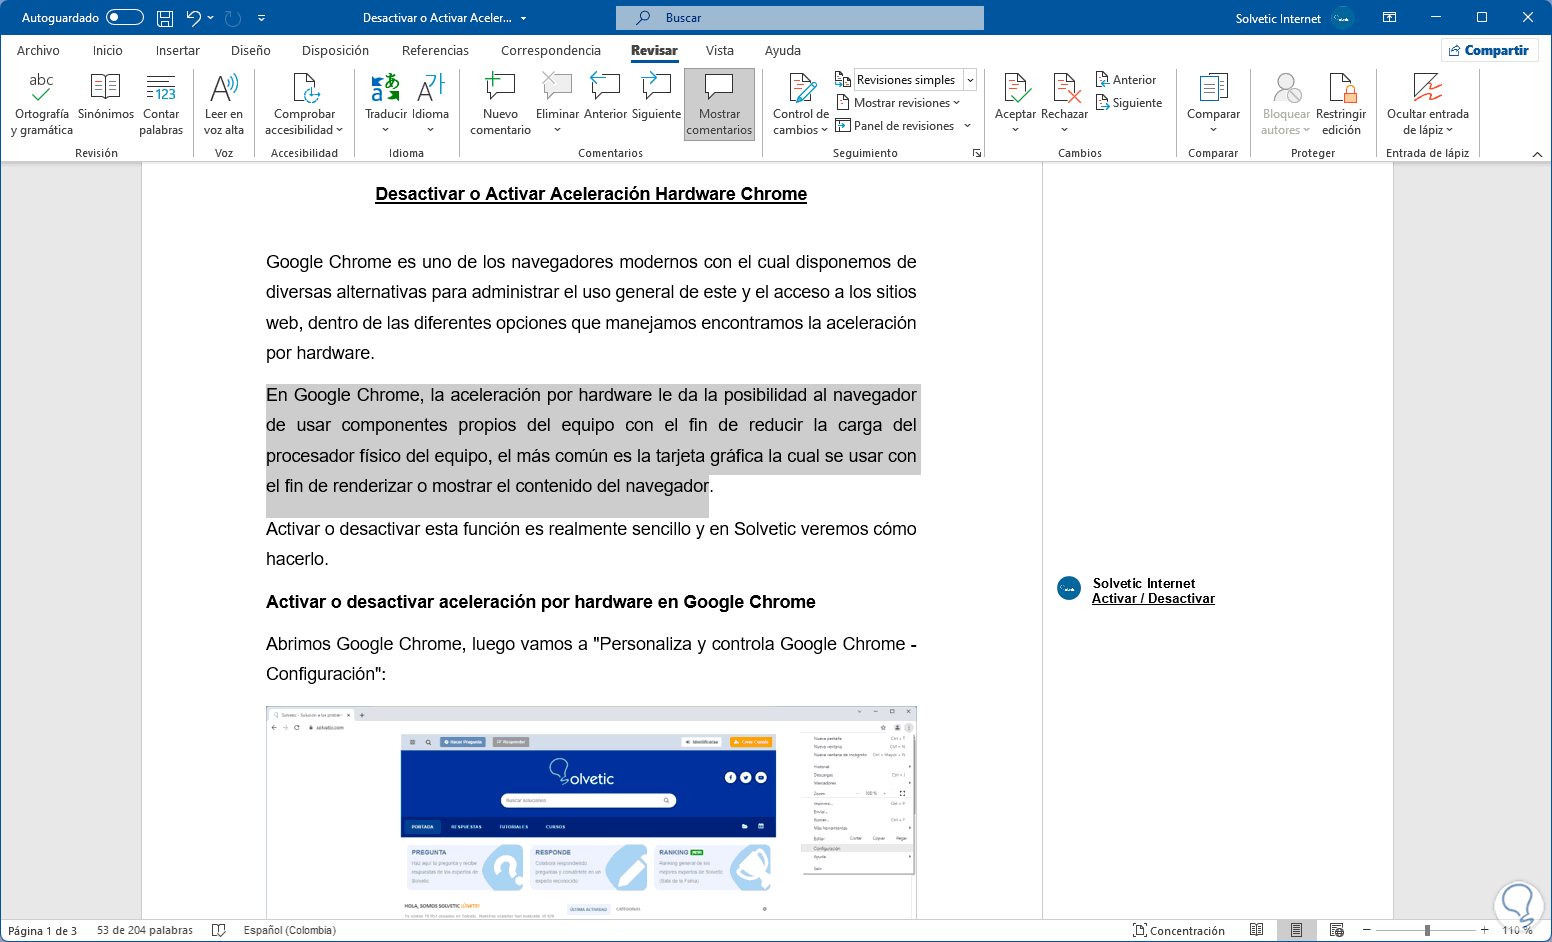Click the Buscar search field

tap(800, 18)
